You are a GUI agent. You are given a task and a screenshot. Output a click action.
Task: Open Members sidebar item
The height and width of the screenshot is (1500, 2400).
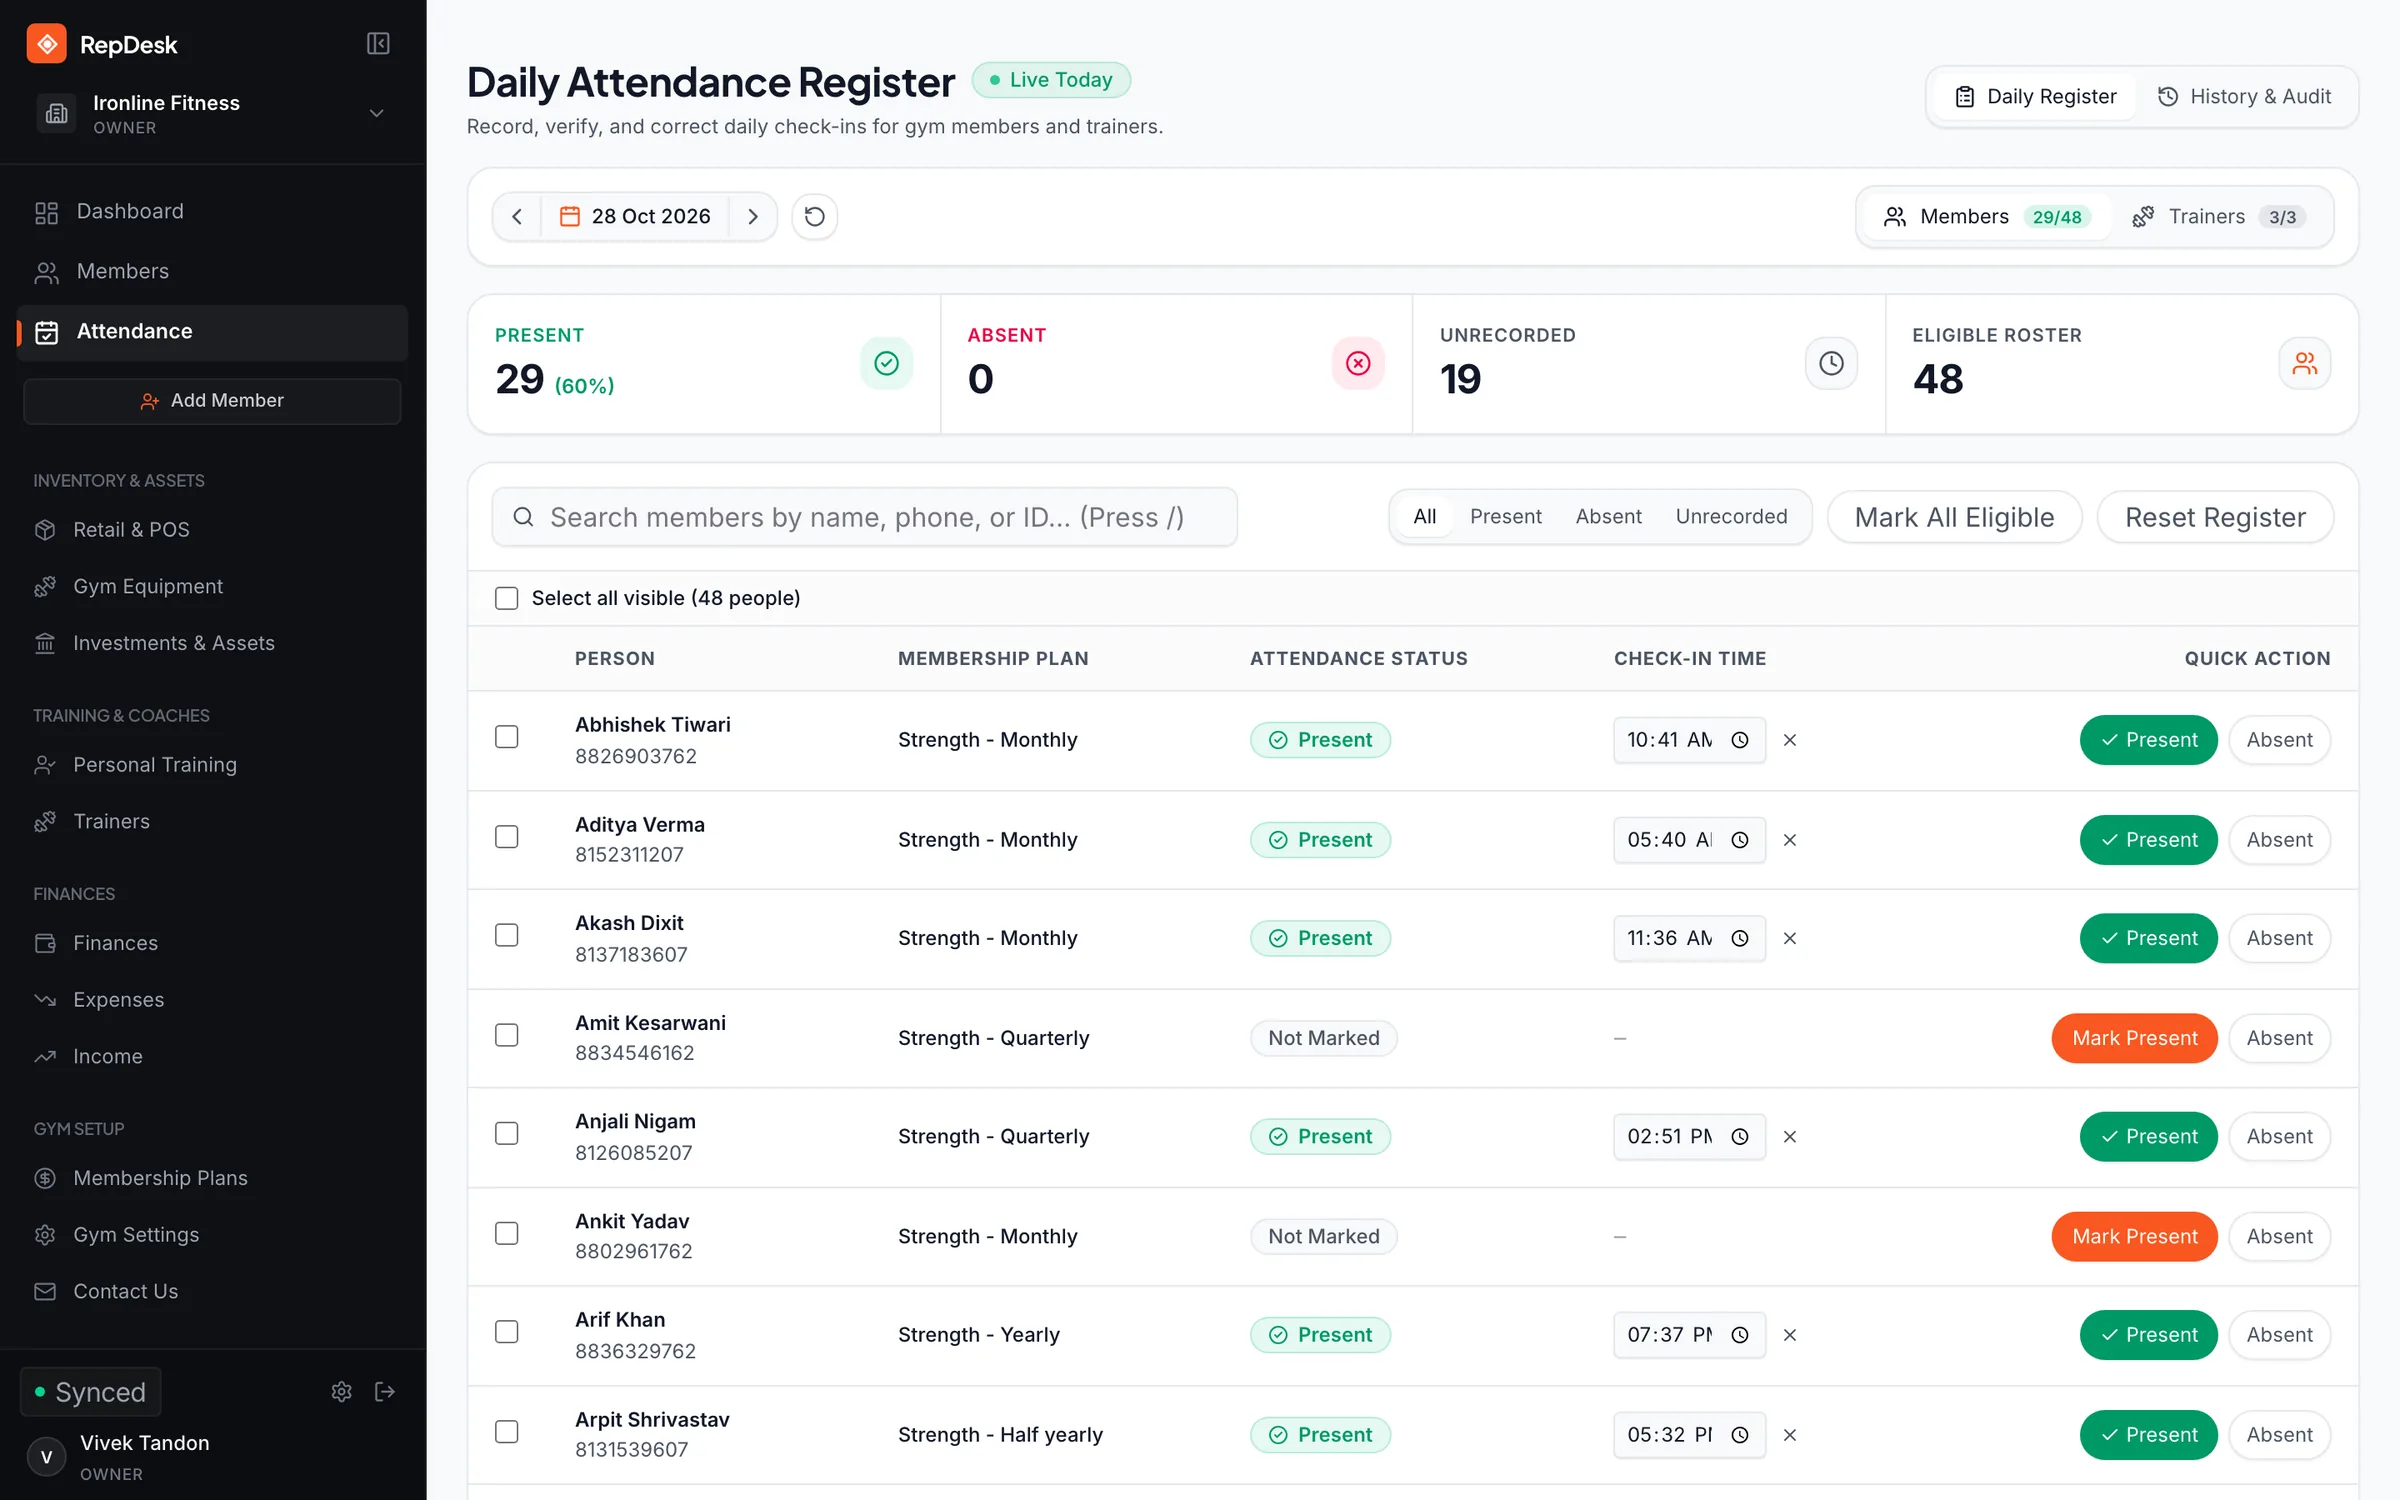click(x=212, y=271)
